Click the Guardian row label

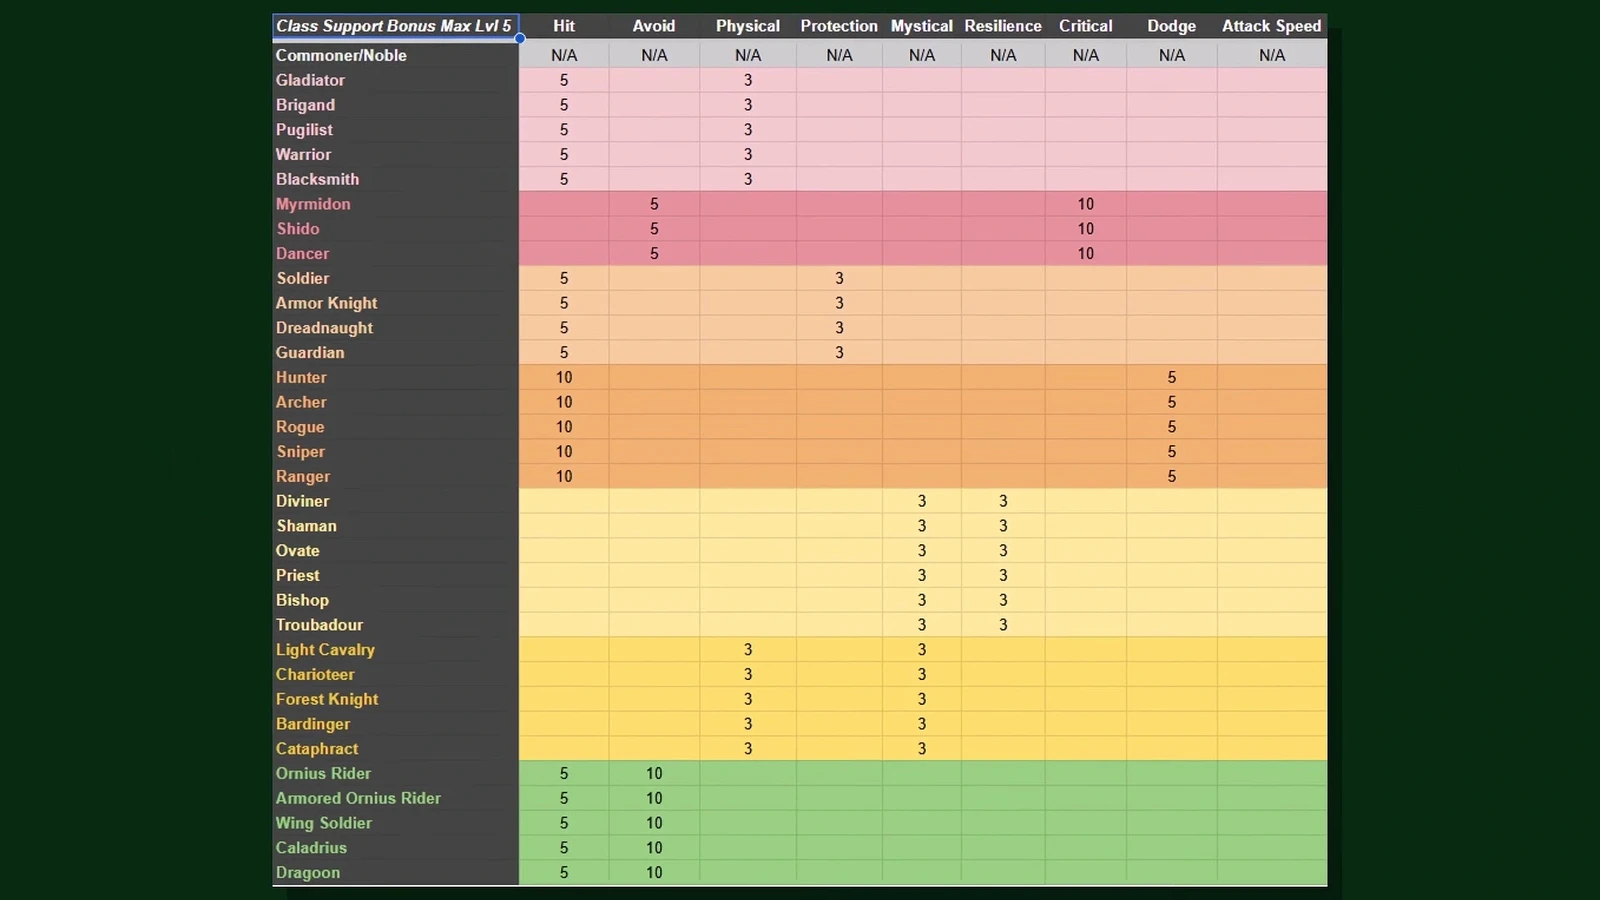tap(310, 353)
